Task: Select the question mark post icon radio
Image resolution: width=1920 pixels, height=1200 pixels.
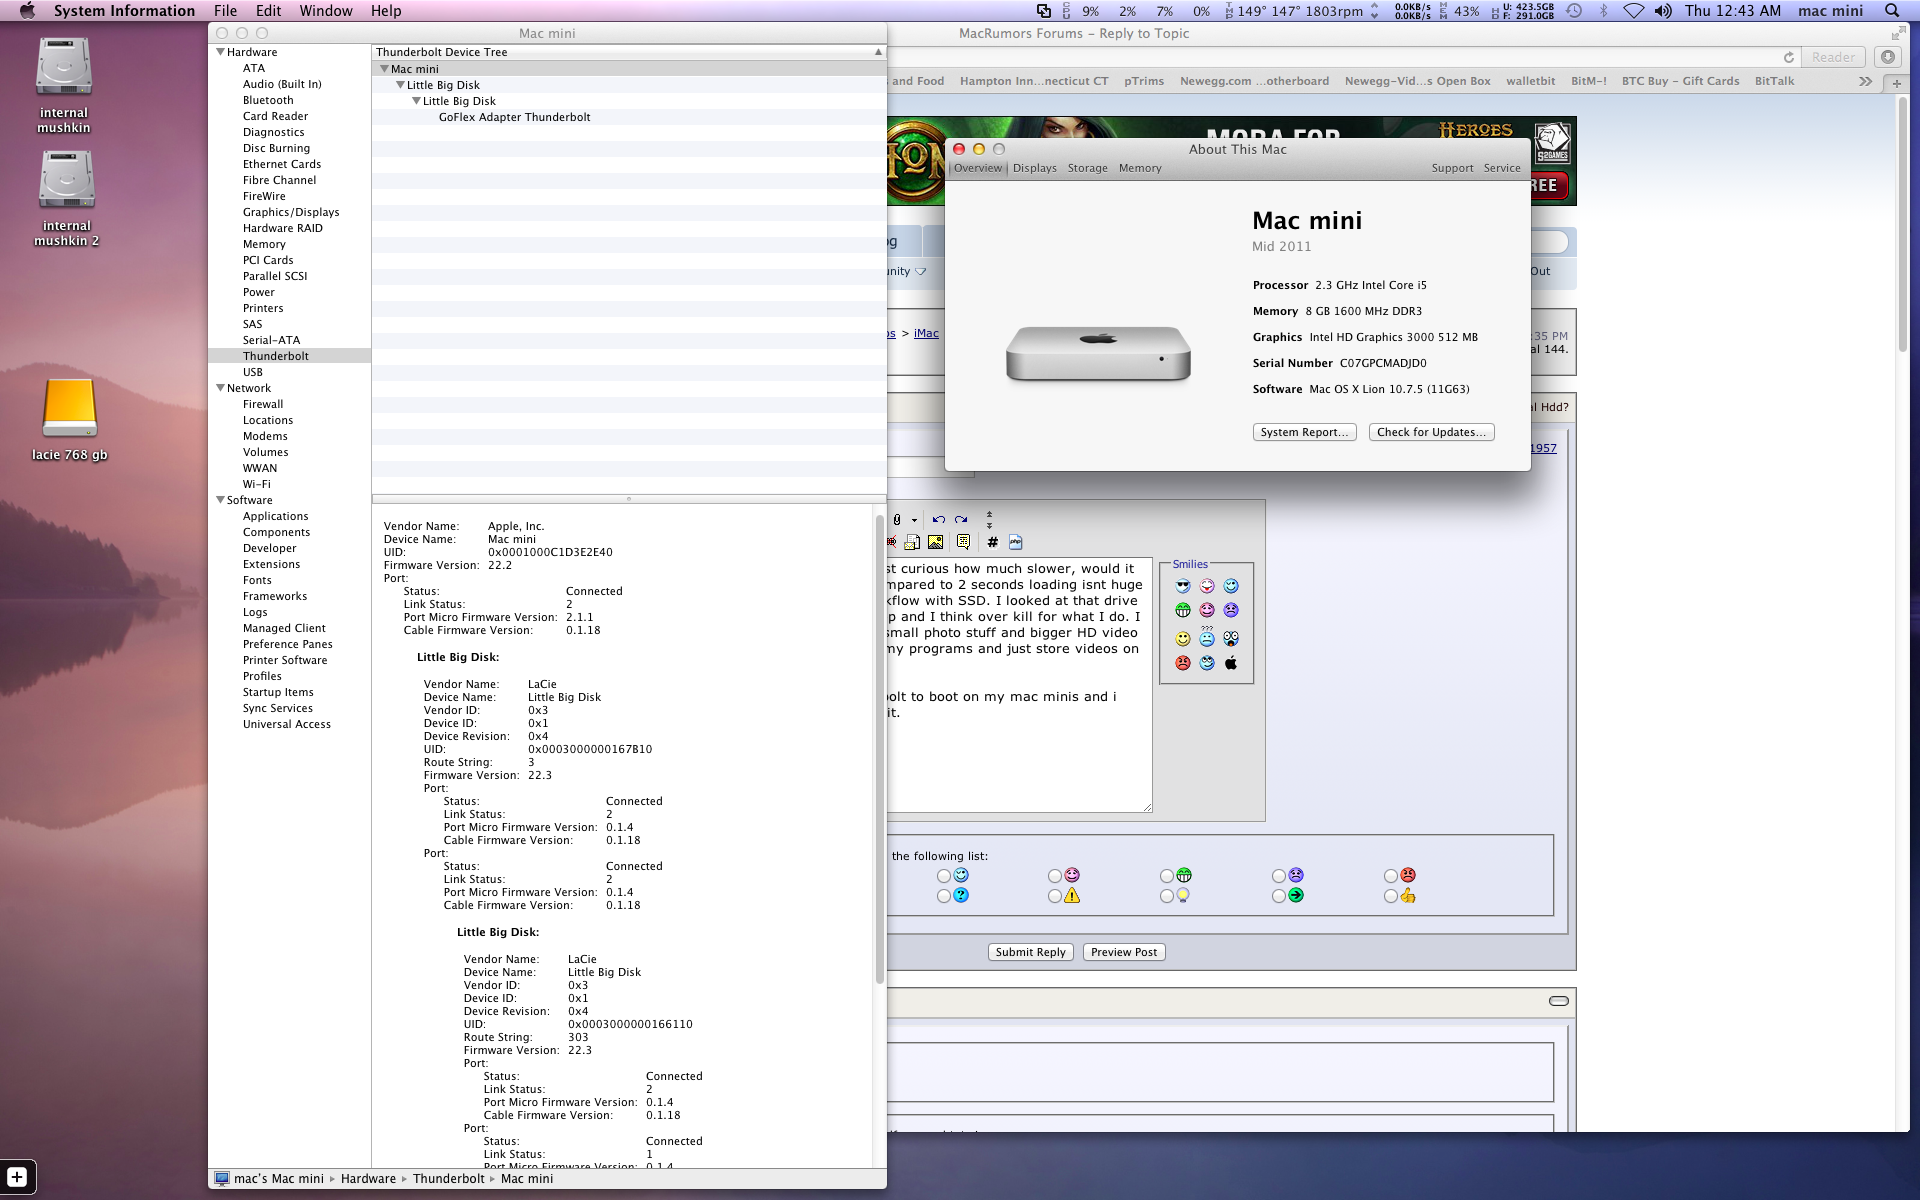Action: pos(944,896)
